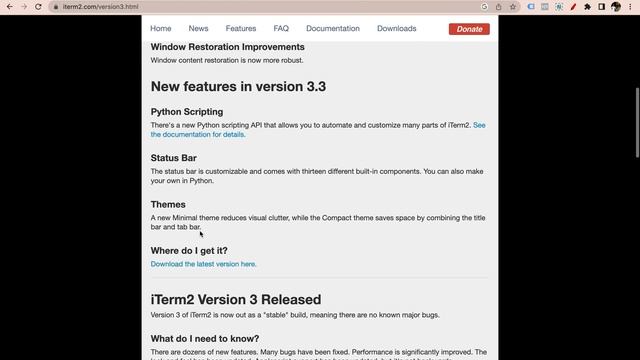Screen dimensions: 640x360
Task: Click the browser forward arrow
Action: tap(24, 7)
